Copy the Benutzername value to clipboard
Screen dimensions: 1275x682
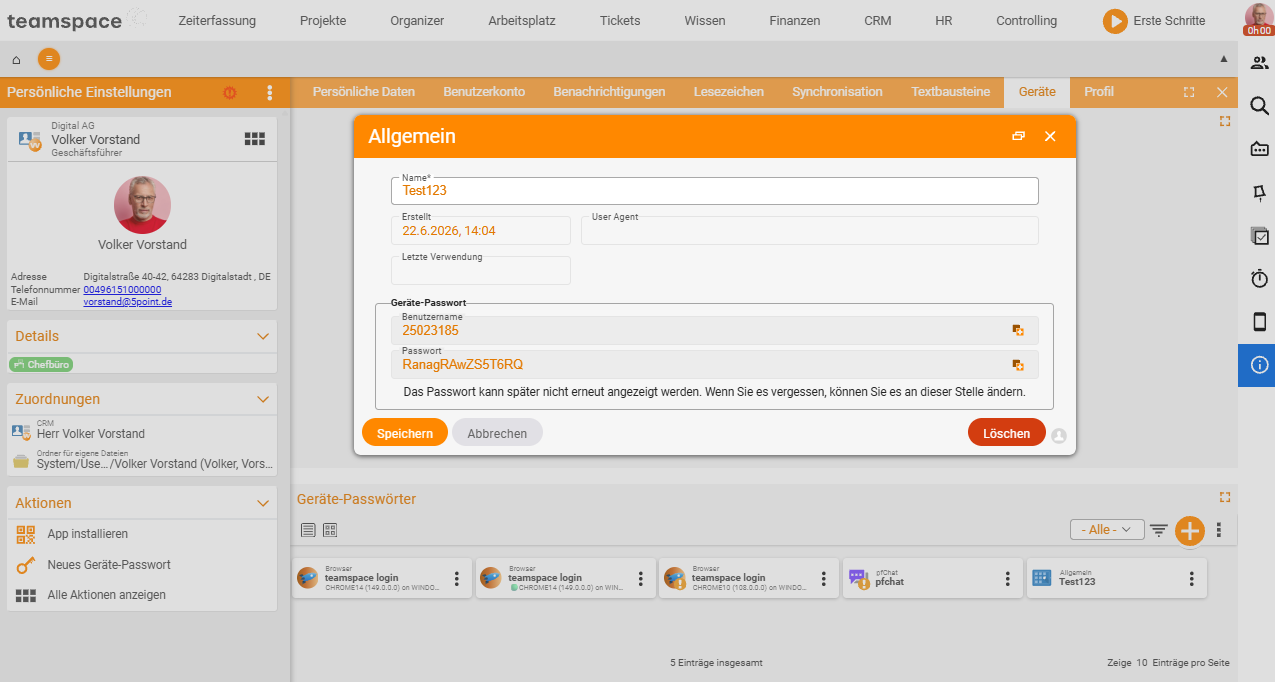(1018, 330)
